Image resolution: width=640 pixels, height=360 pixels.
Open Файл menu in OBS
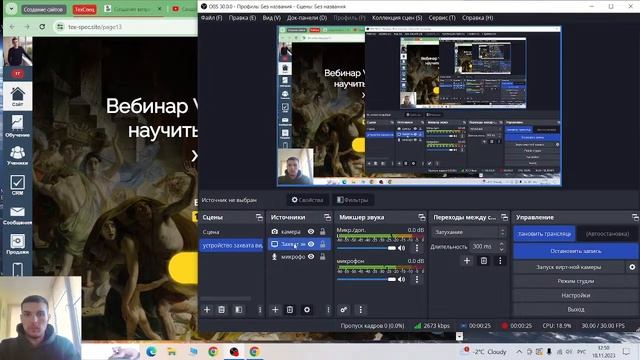click(x=211, y=18)
